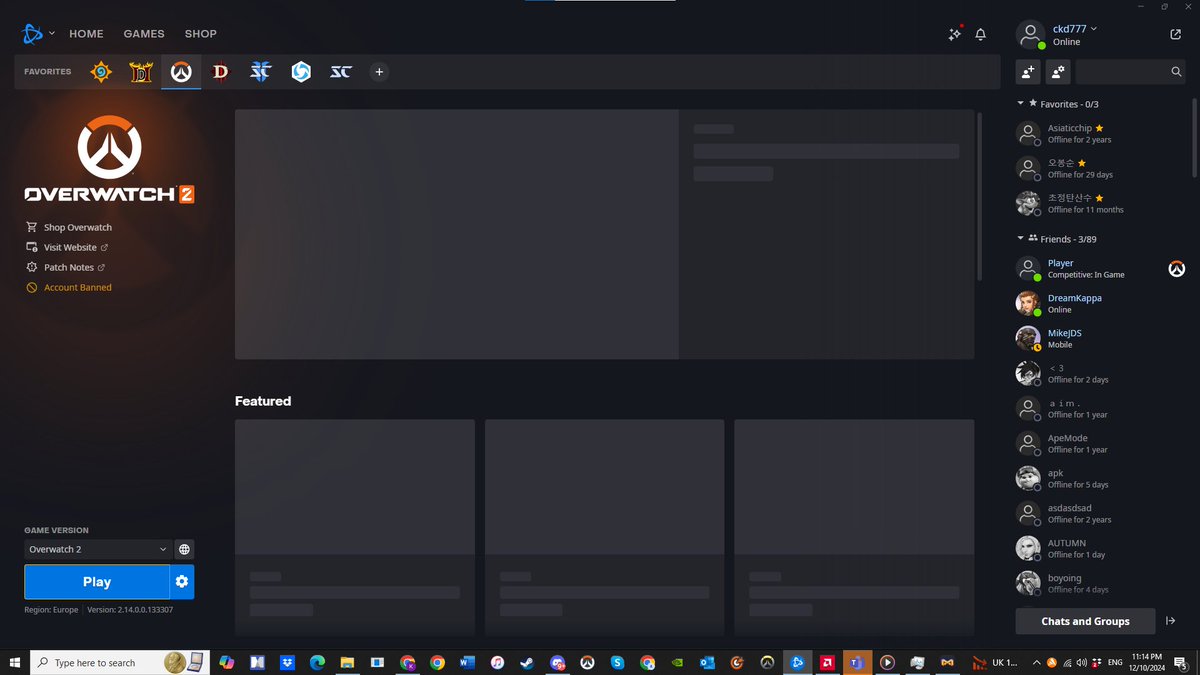Open the GAMES tab

pyautogui.click(x=144, y=34)
